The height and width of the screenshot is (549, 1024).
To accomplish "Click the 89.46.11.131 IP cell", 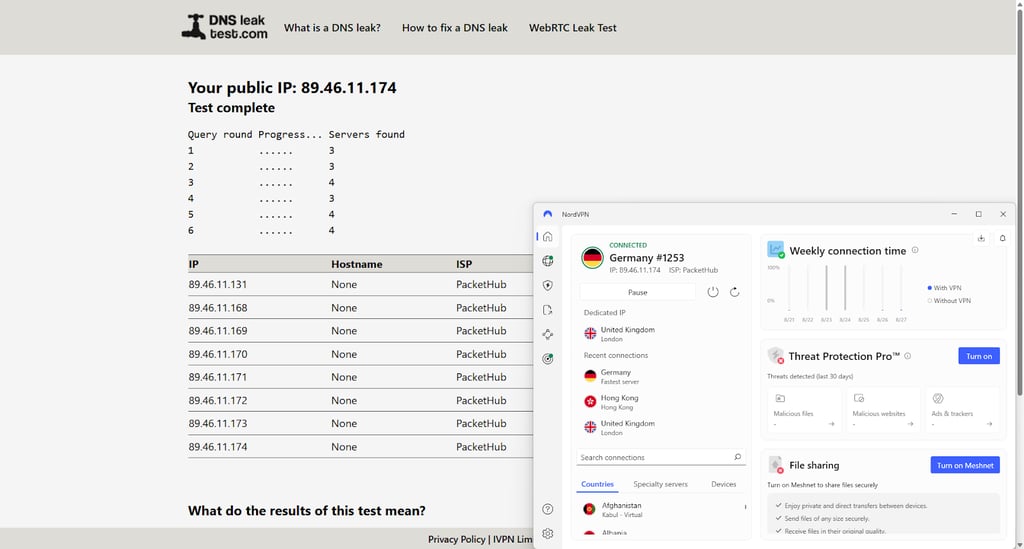I will point(217,285).
